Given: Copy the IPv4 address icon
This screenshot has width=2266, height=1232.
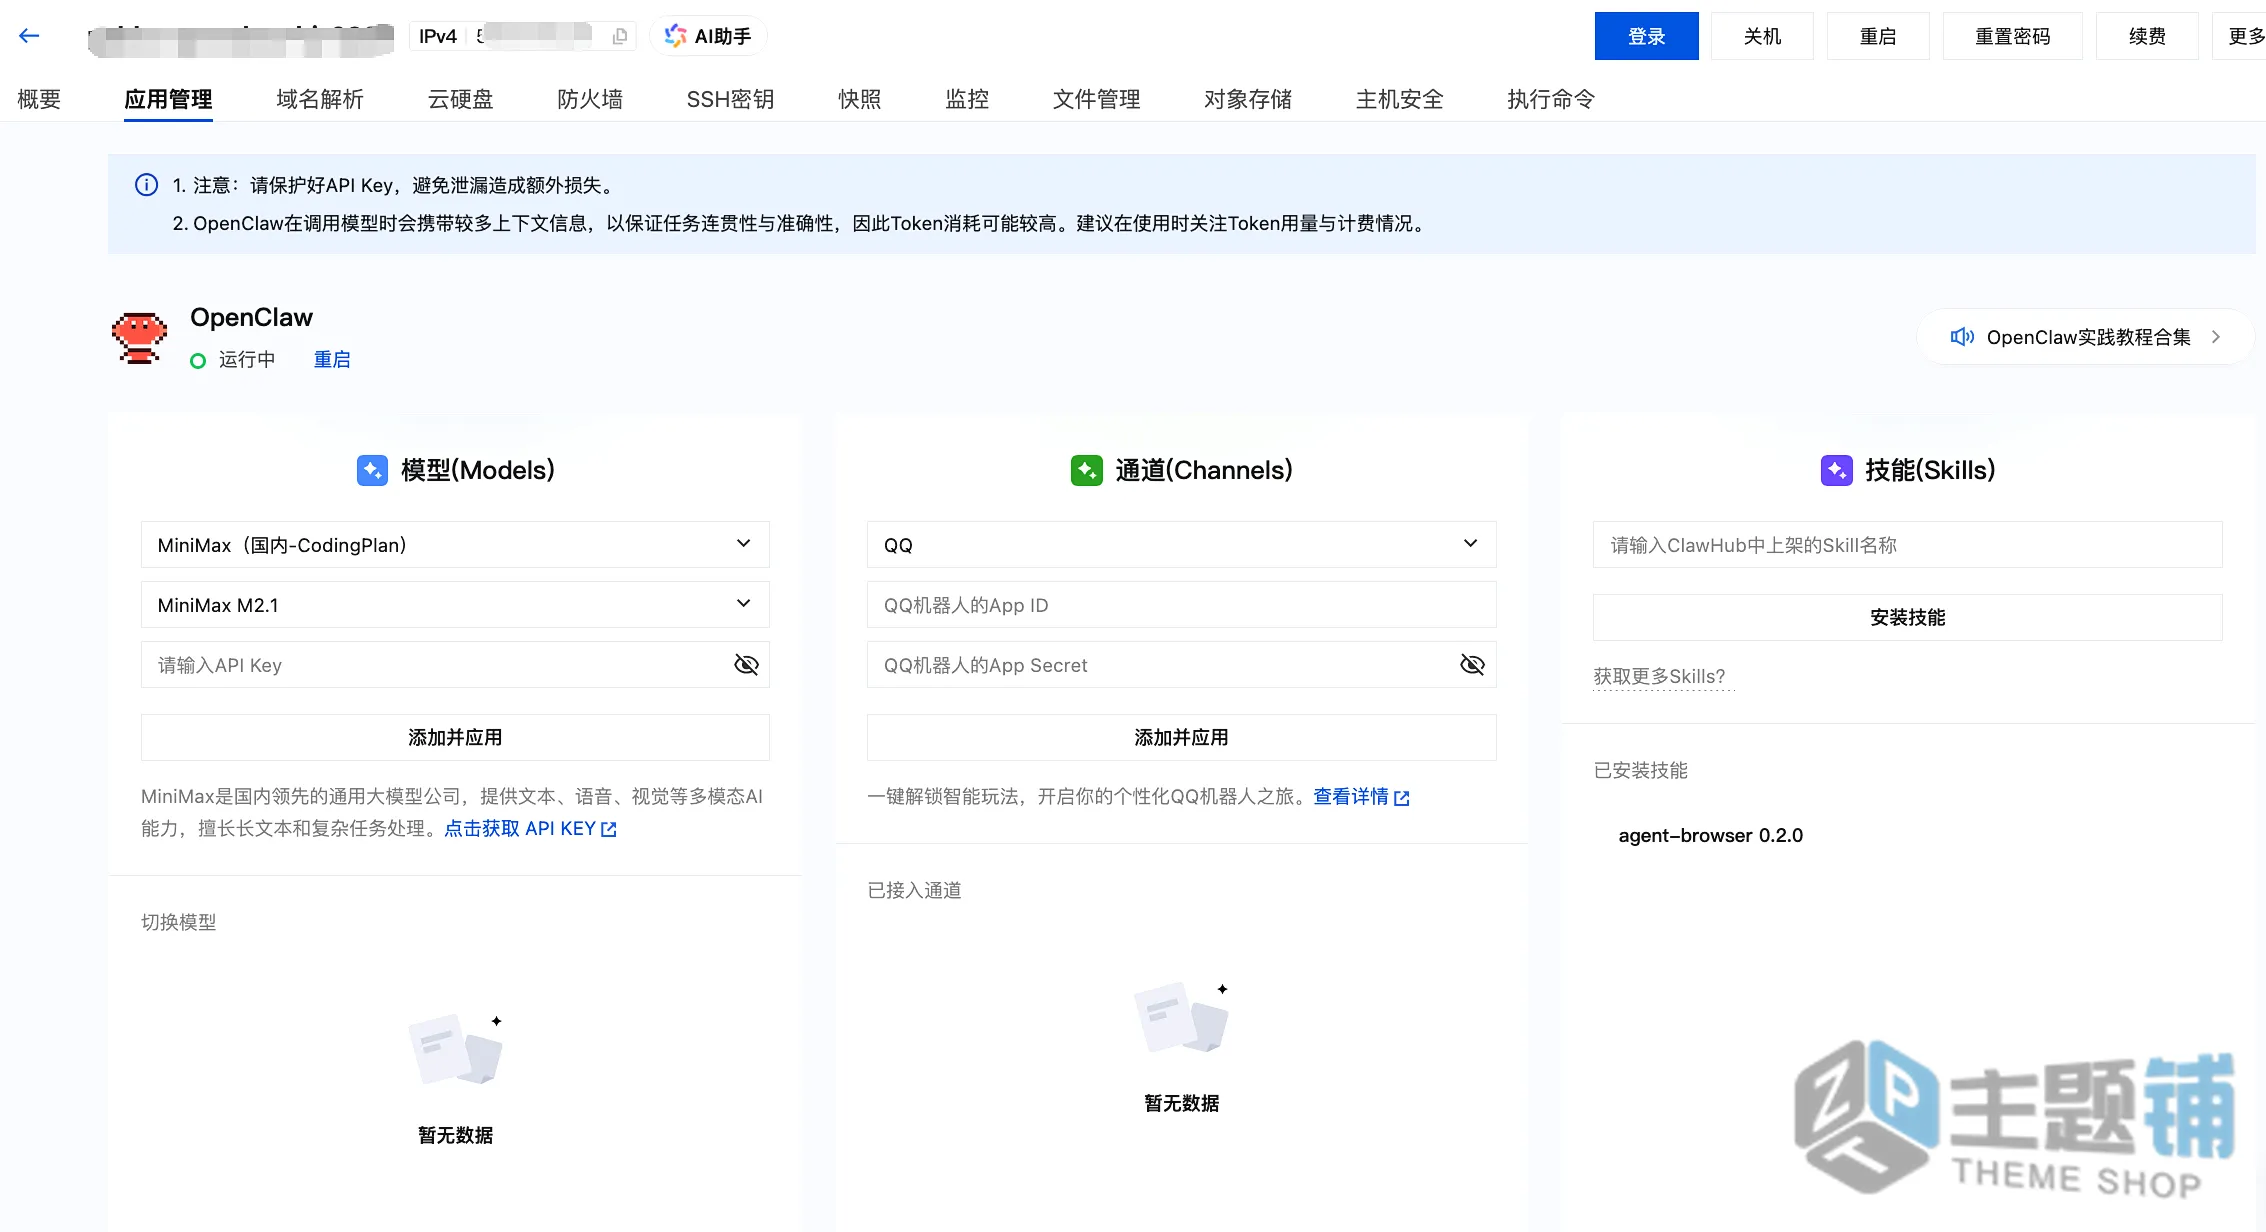Looking at the screenshot, I should (x=620, y=36).
